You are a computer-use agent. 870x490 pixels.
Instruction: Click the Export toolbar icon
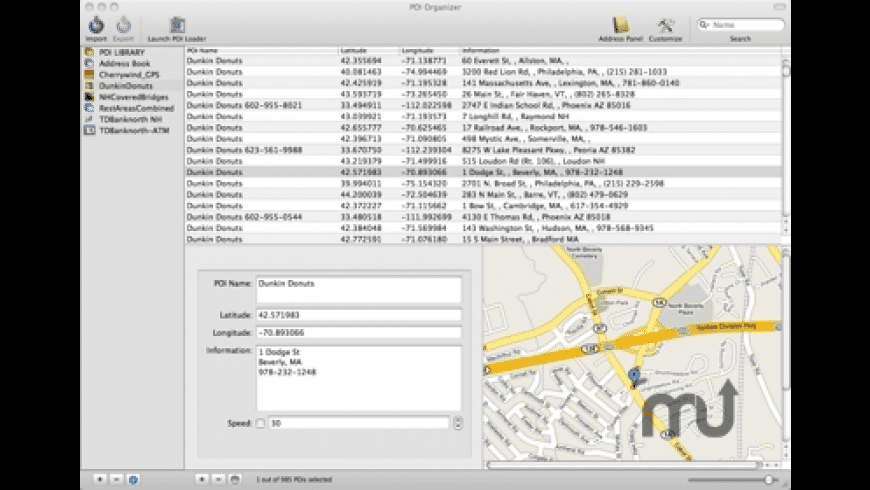coord(123,26)
